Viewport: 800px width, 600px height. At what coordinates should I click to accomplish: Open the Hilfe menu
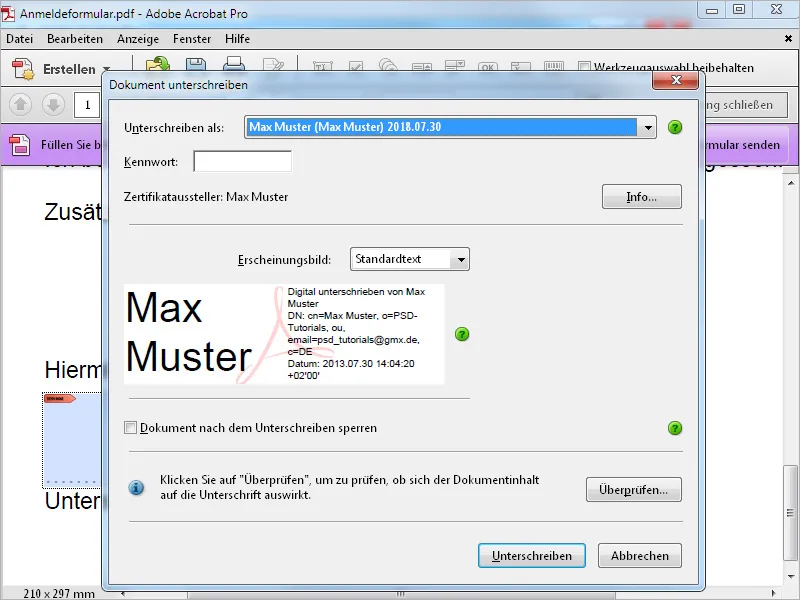click(237, 39)
